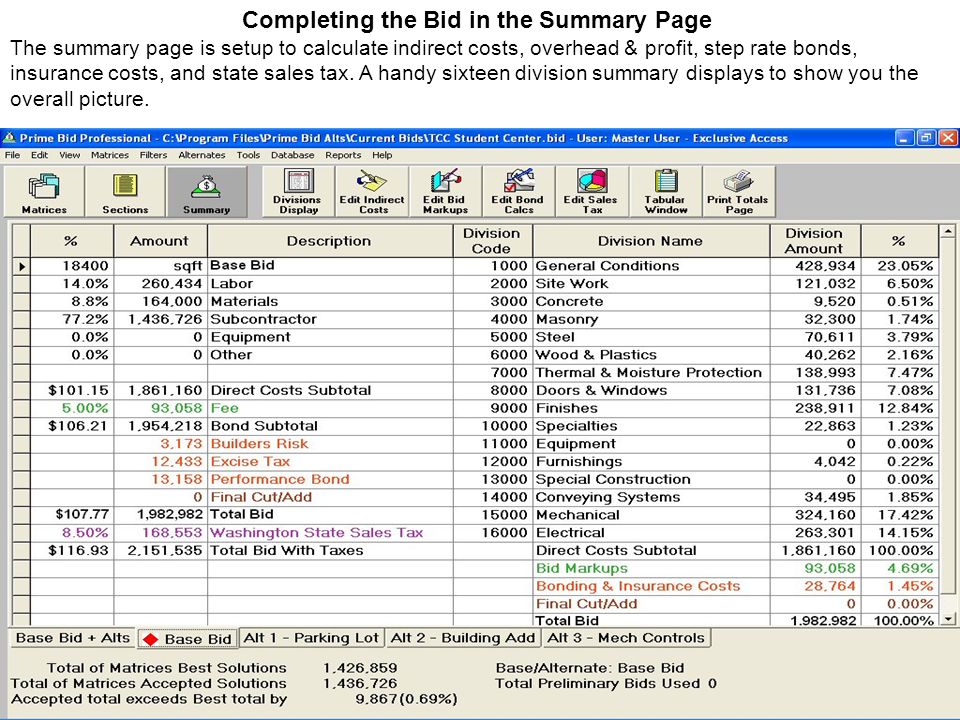Click the 5.00% fee percentage cell
960x720 pixels.
click(x=72, y=408)
